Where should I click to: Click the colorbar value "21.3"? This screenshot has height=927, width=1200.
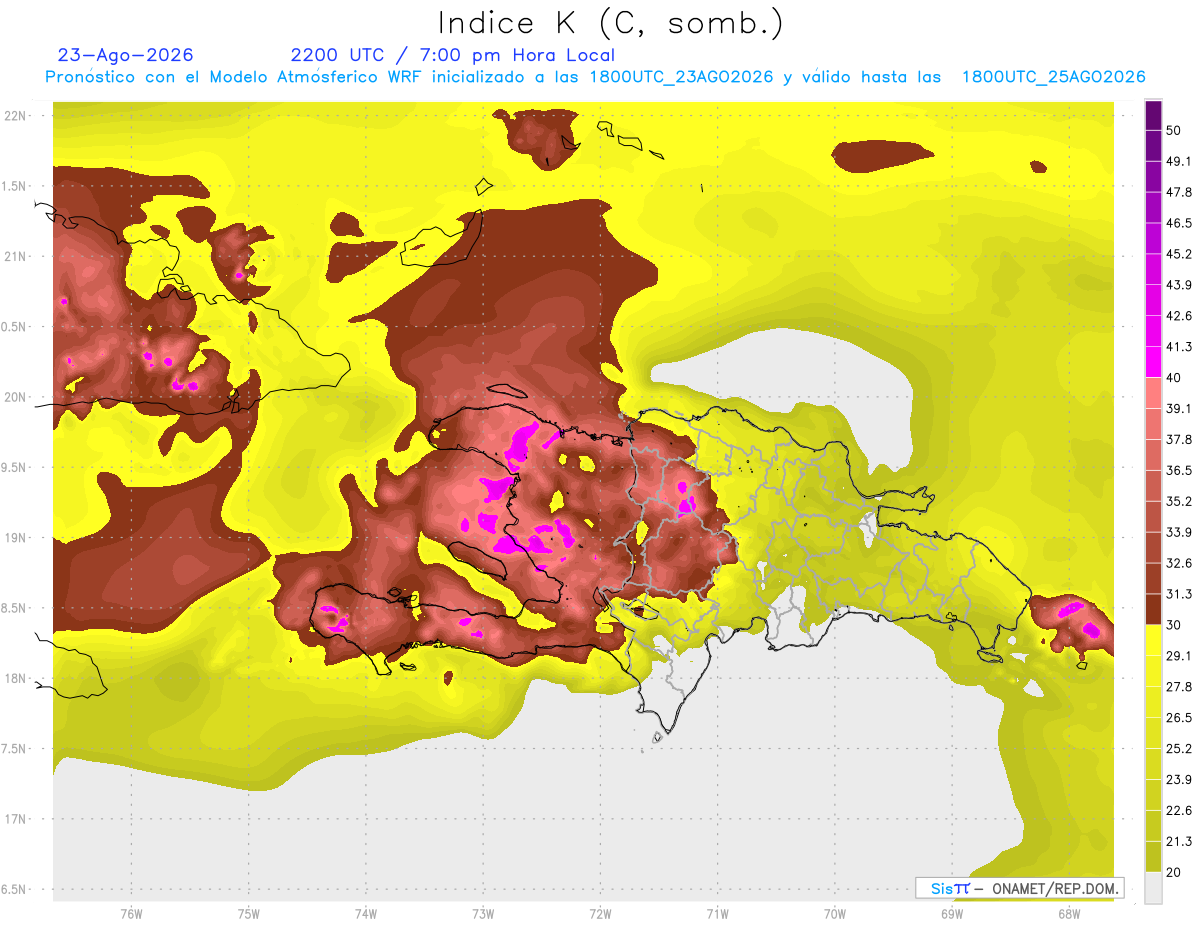click(1179, 841)
